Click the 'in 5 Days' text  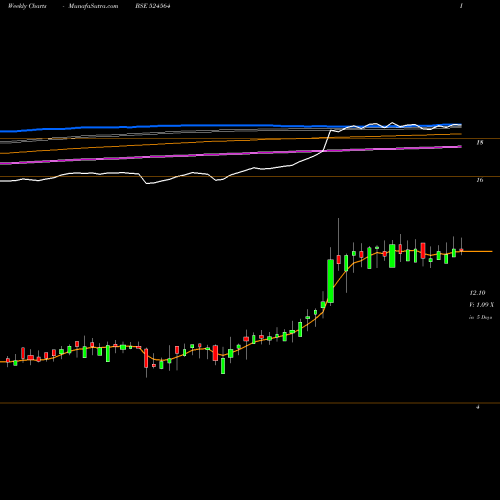(x=481, y=317)
